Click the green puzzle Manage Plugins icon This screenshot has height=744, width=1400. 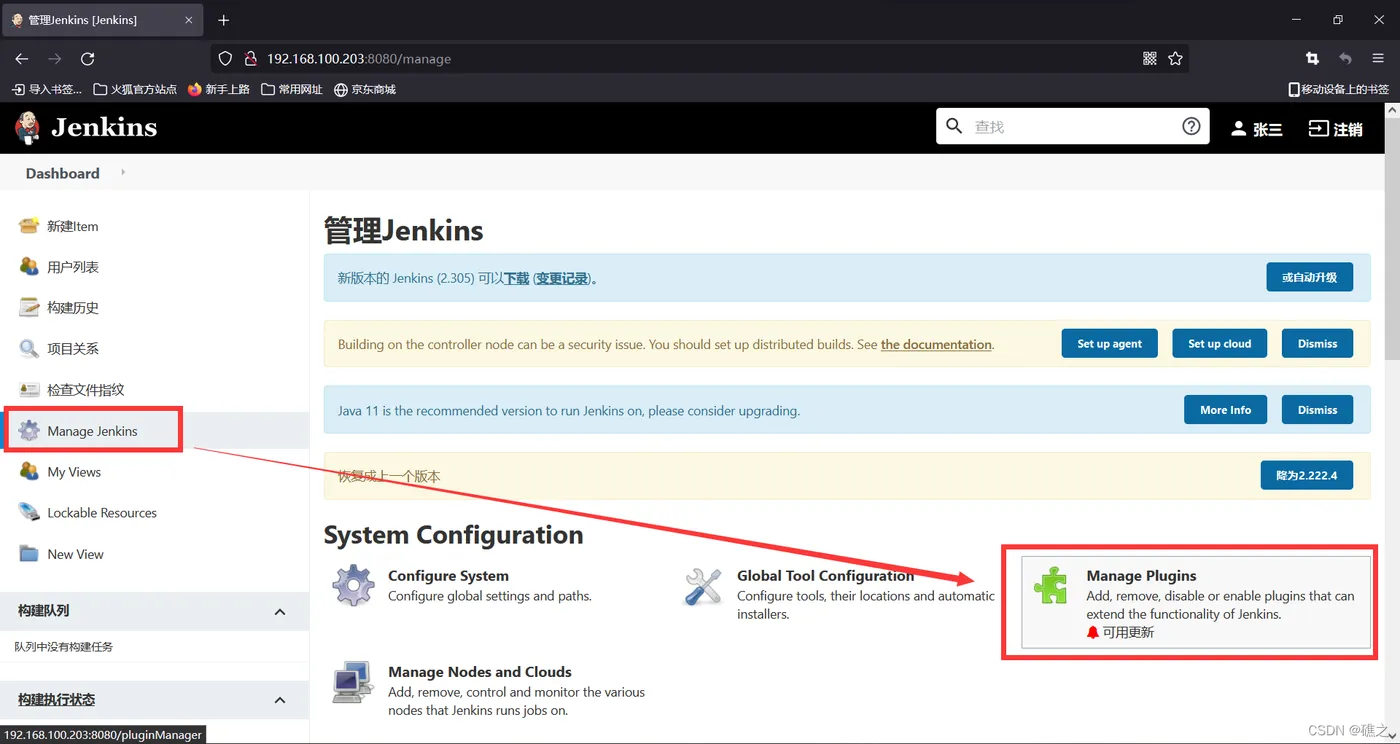pyautogui.click(x=1051, y=586)
